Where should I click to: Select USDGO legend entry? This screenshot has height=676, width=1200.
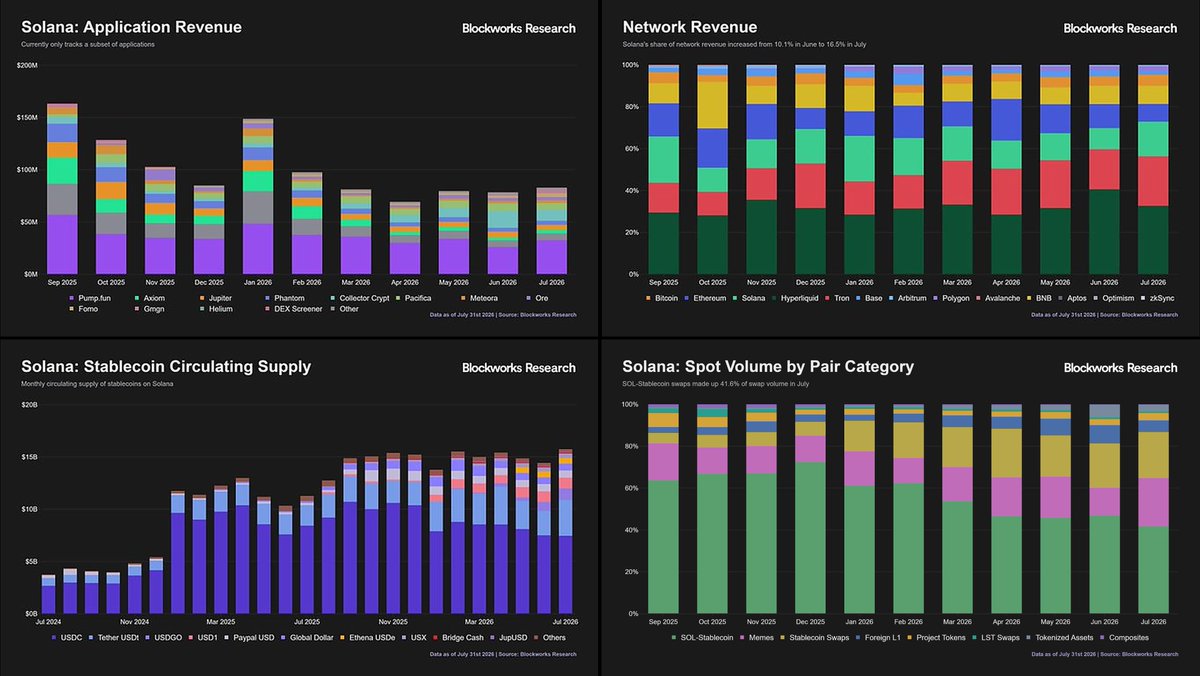[163, 638]
